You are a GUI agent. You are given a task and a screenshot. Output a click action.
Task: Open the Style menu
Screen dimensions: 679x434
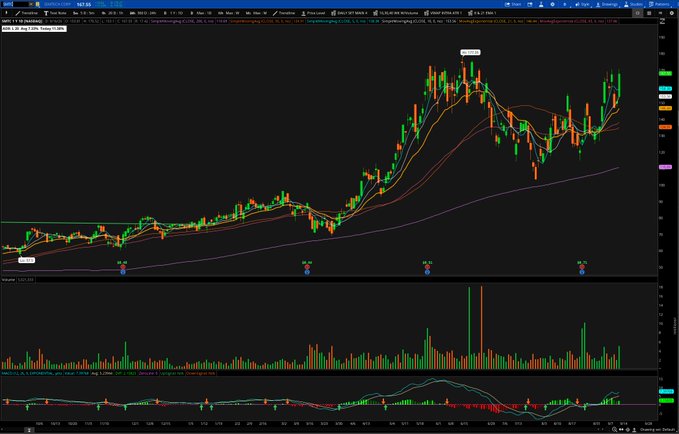coord(582,4)
